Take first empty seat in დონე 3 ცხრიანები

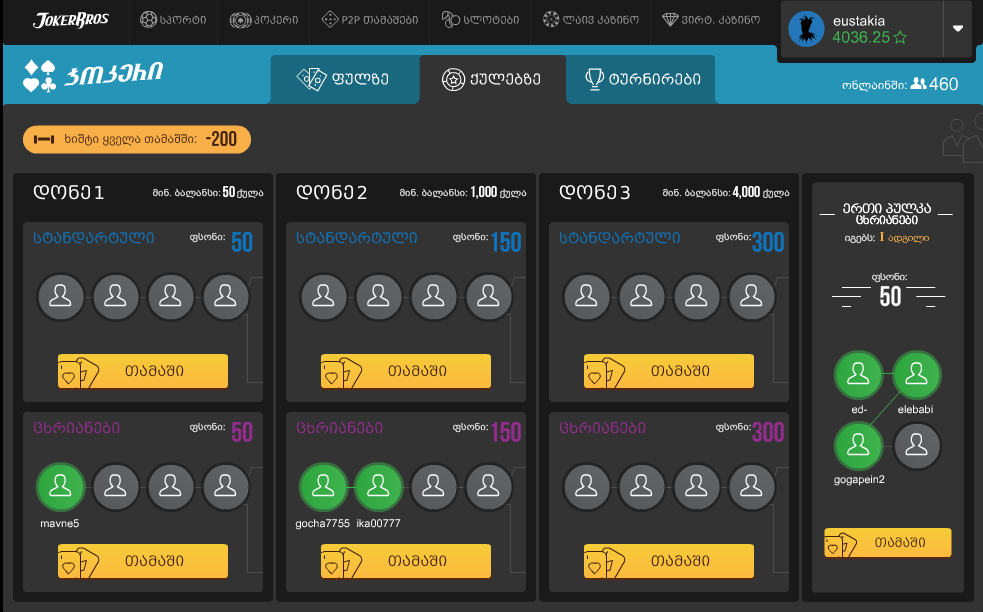586,486
